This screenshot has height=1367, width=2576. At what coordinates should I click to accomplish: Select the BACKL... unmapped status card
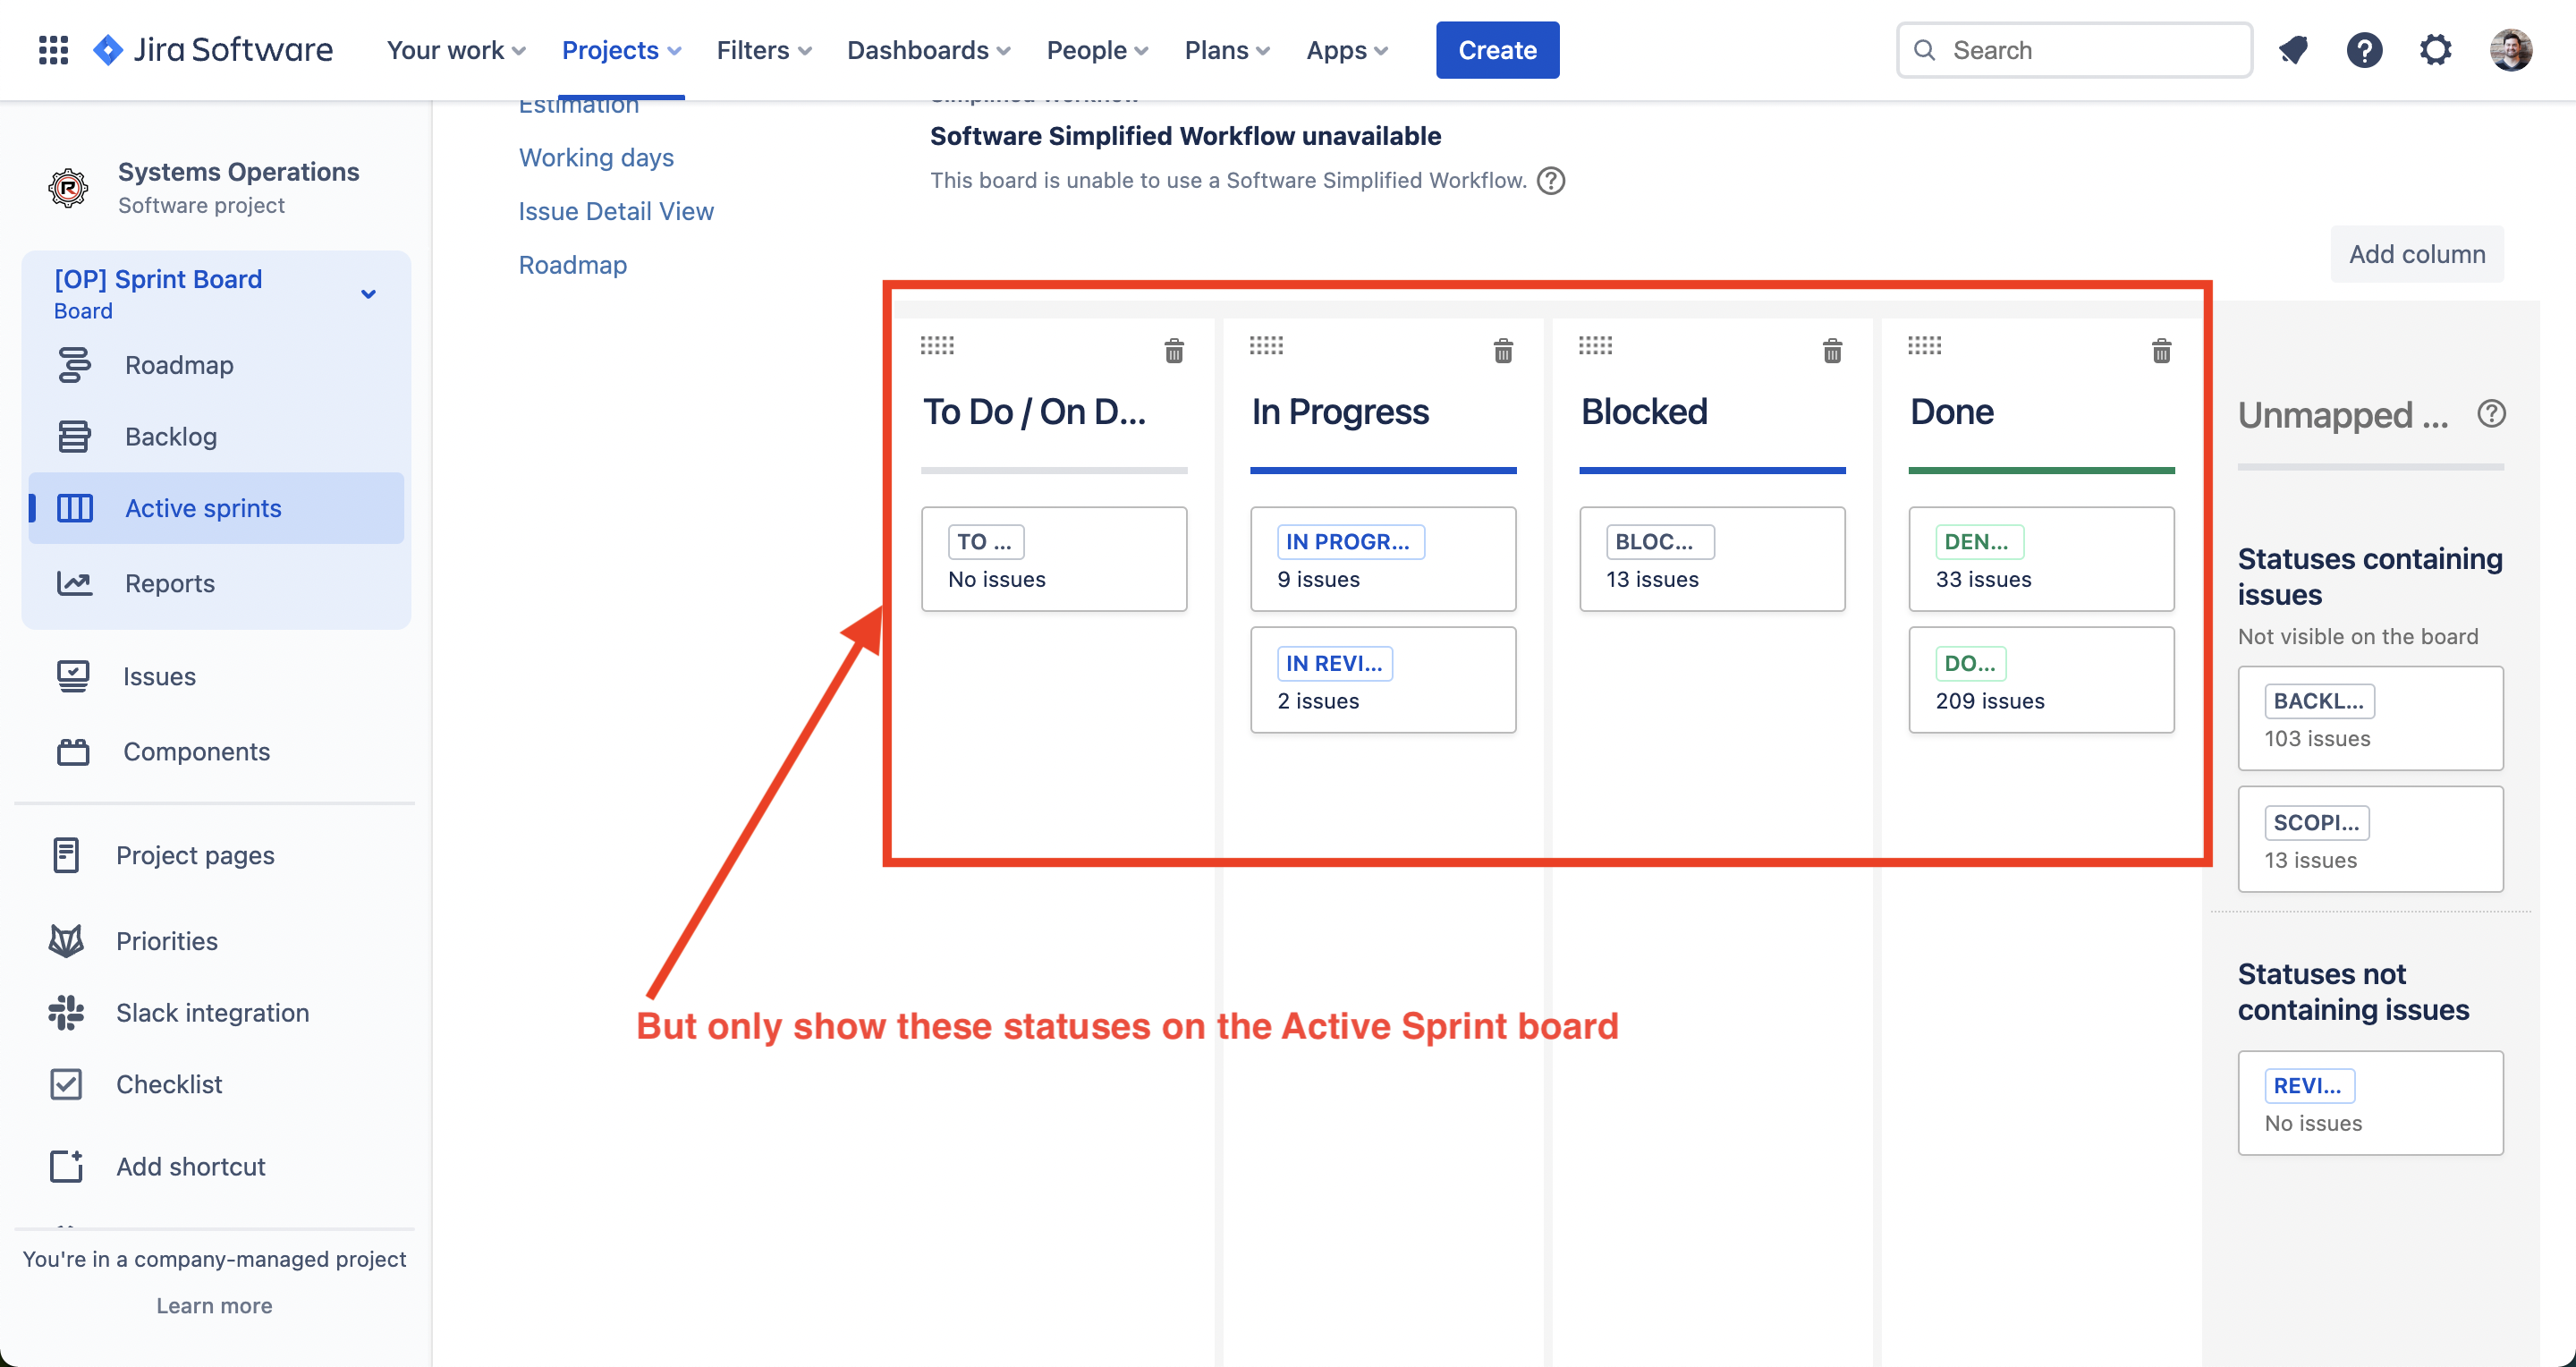2370,718
